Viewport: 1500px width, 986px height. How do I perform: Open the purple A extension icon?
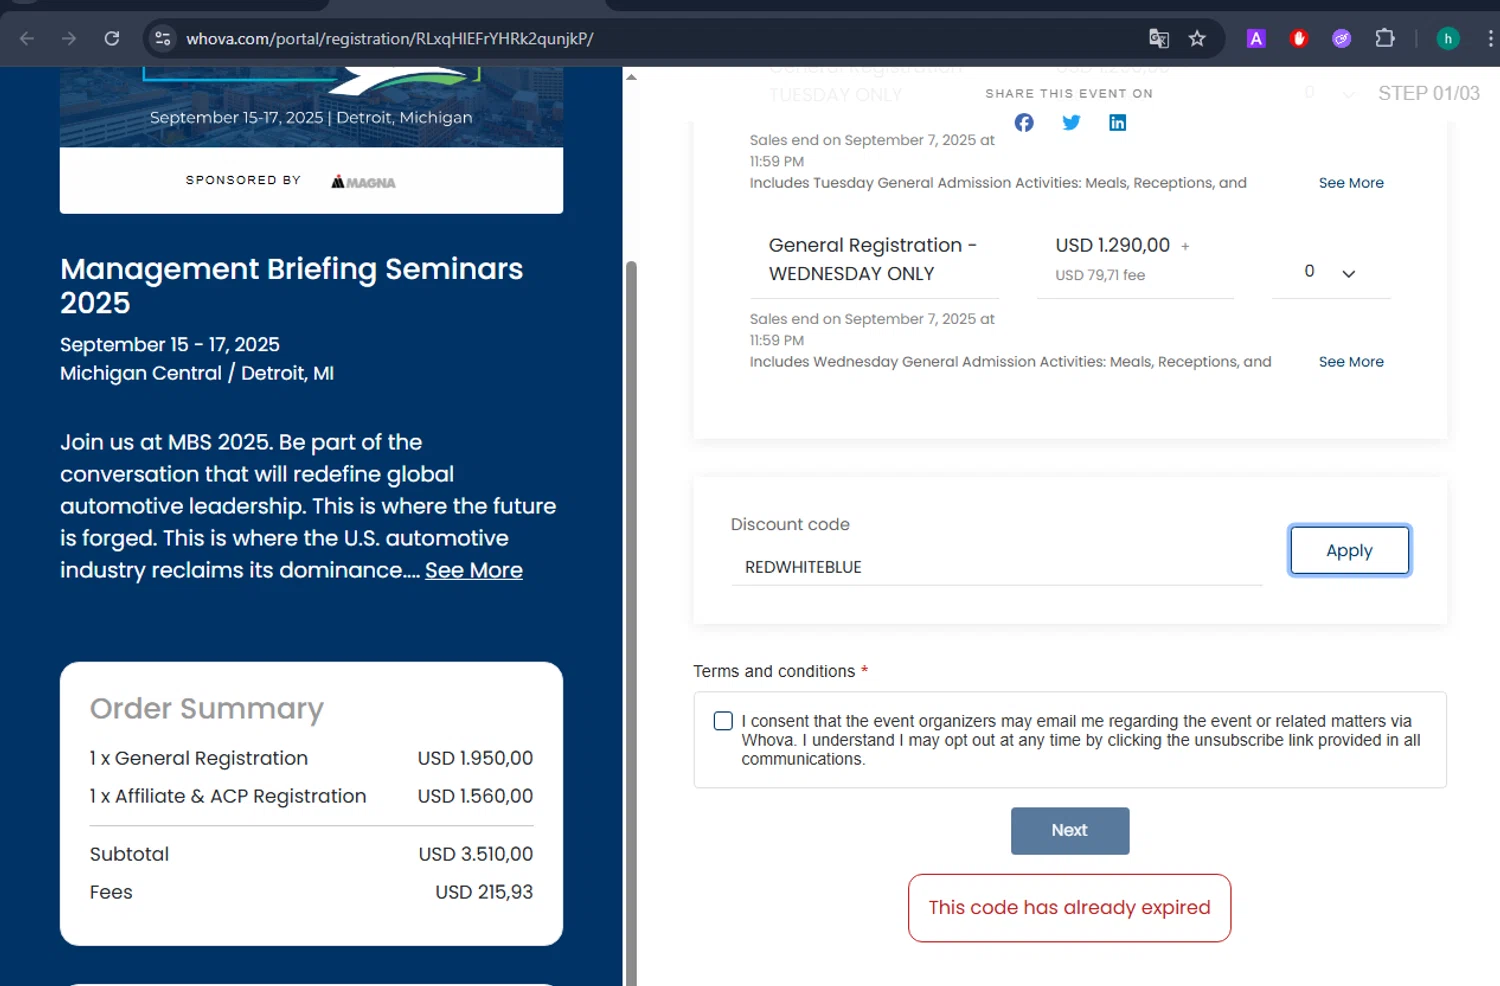point(1256,39)
